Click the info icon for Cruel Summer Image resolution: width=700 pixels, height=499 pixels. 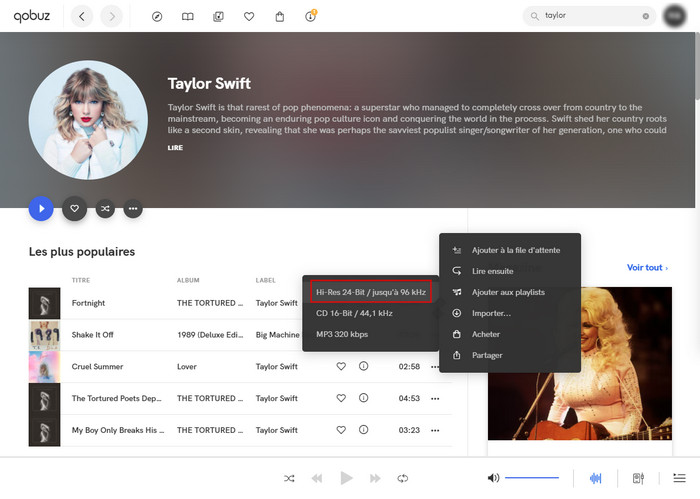coord(363,367)
